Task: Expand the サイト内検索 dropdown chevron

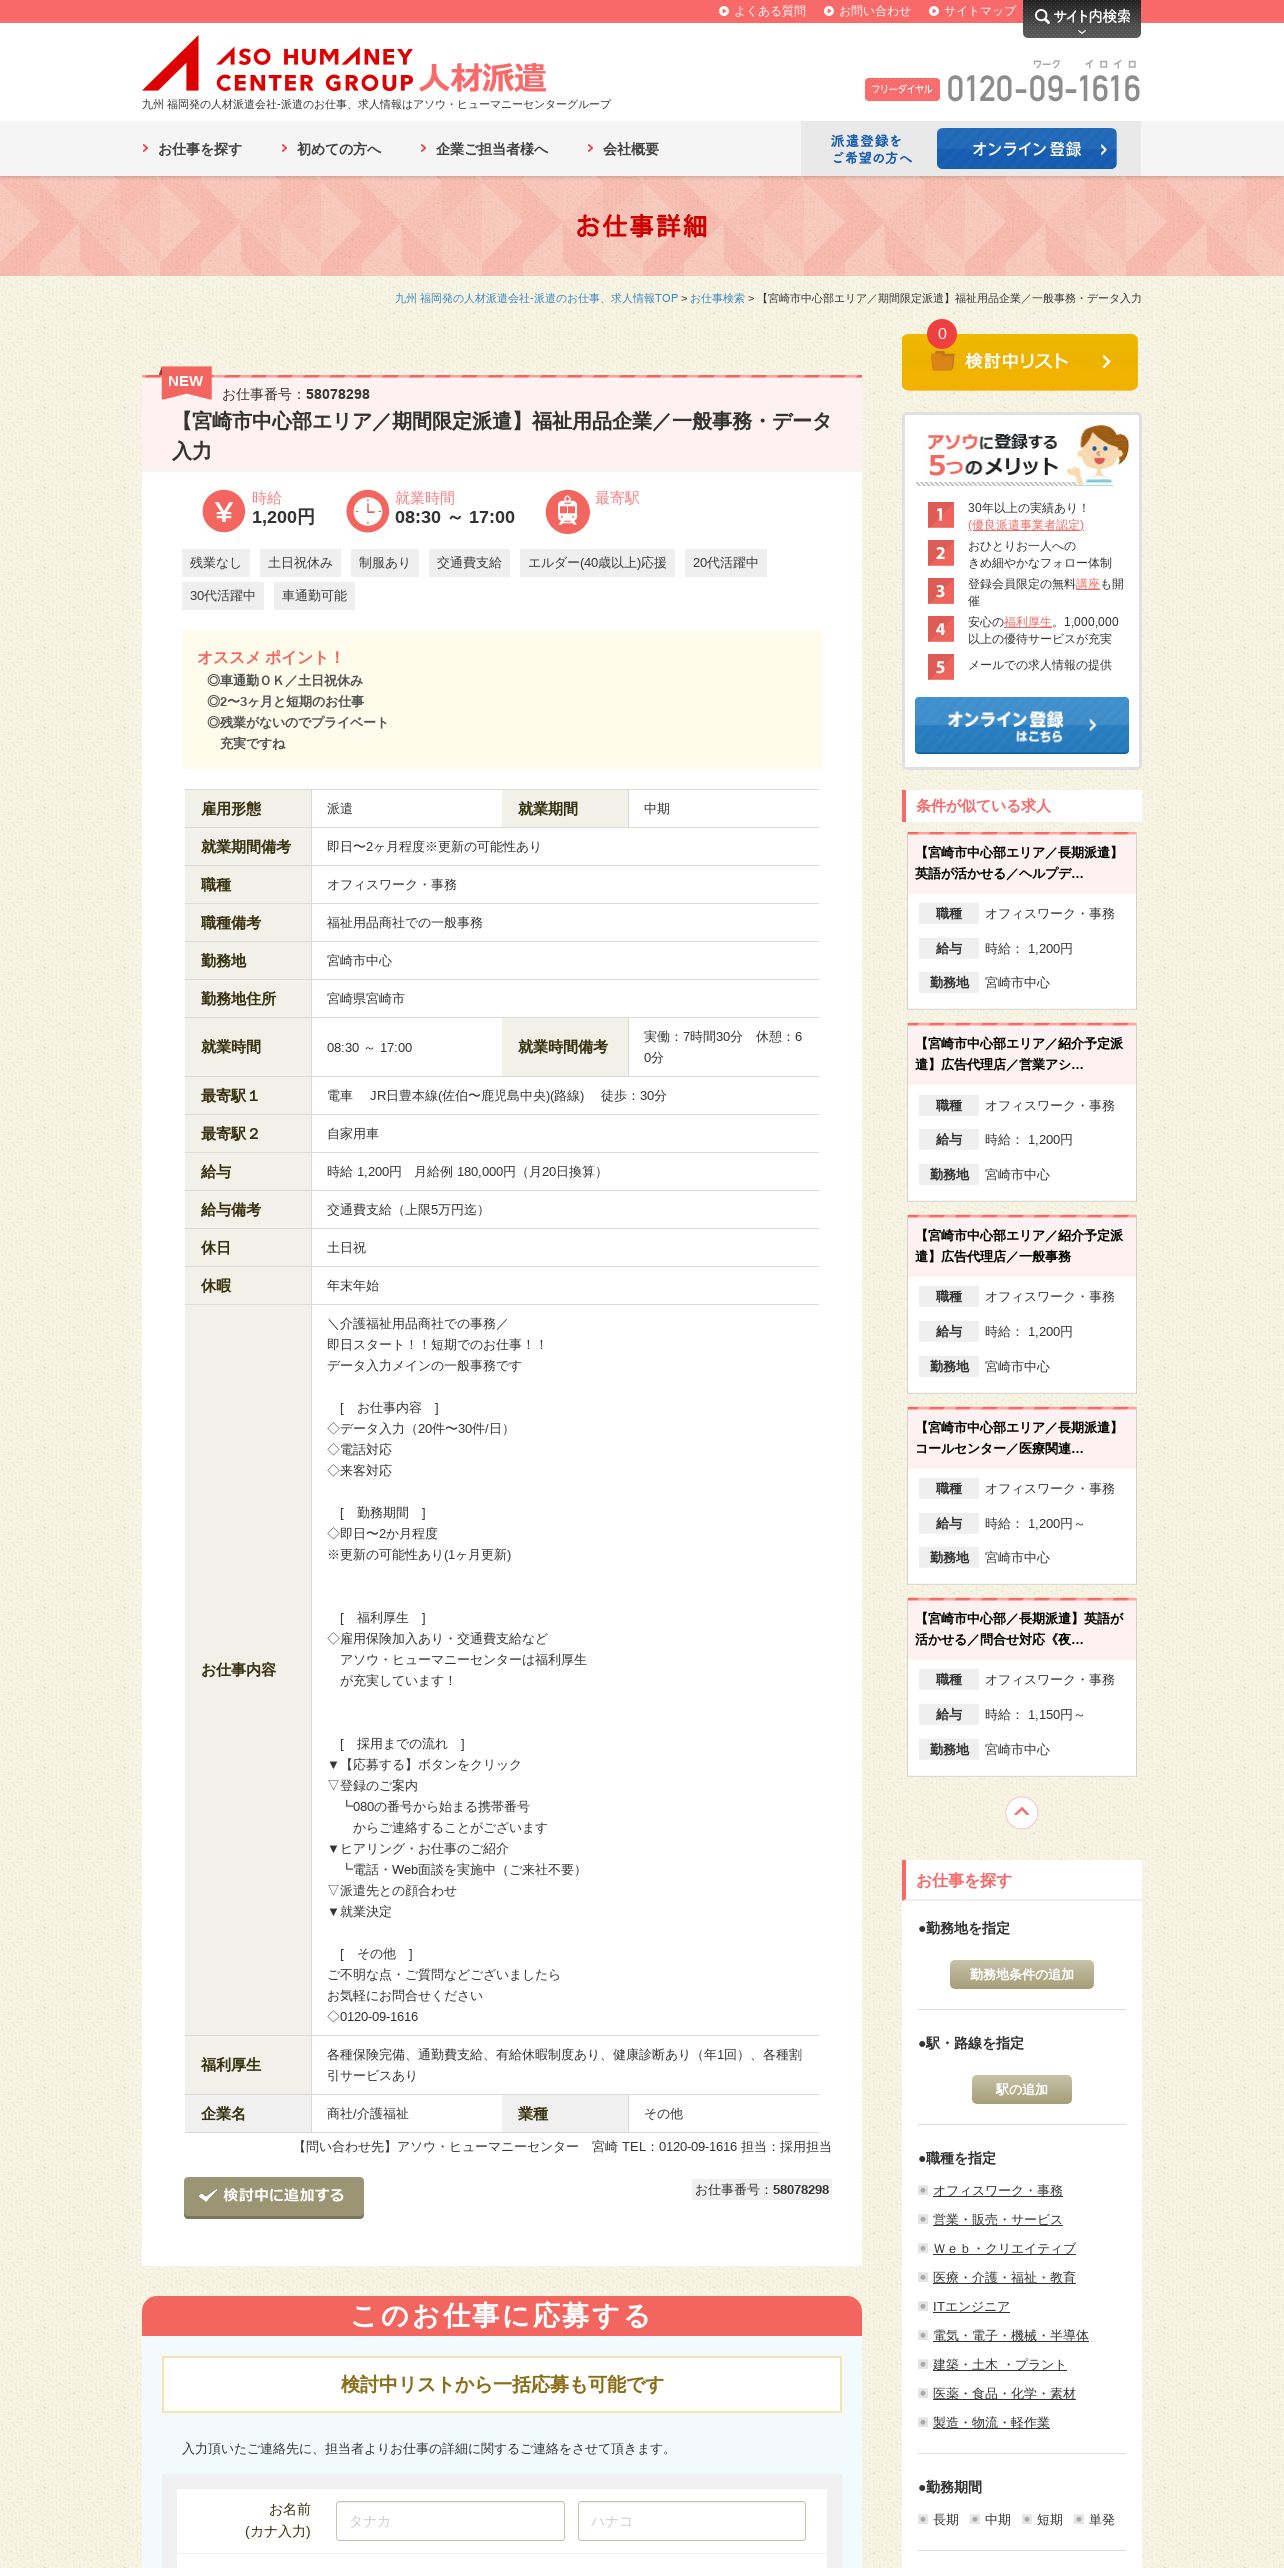Action: click(x=1081, y=32)
